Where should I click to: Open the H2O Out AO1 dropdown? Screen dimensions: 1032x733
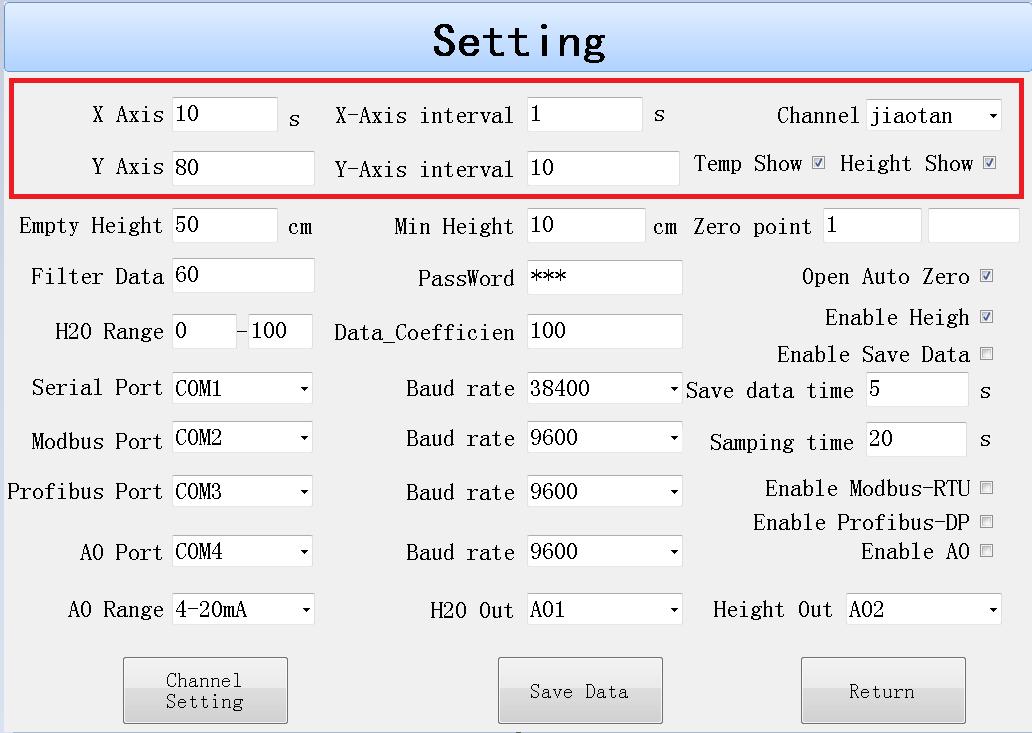(604, 609)
